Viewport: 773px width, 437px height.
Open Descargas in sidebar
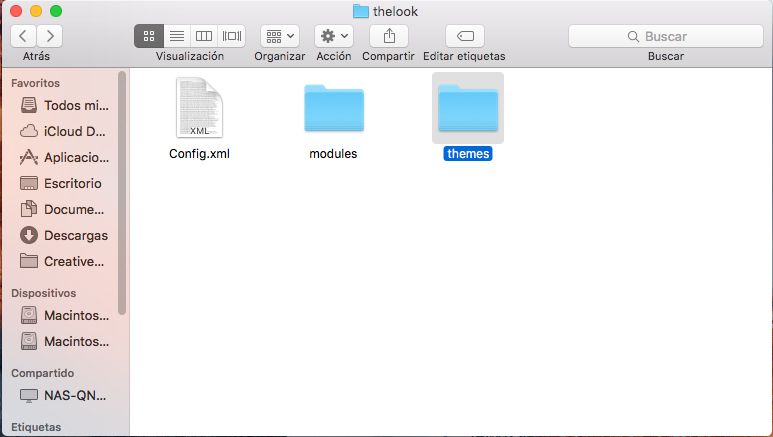(65, 235)
